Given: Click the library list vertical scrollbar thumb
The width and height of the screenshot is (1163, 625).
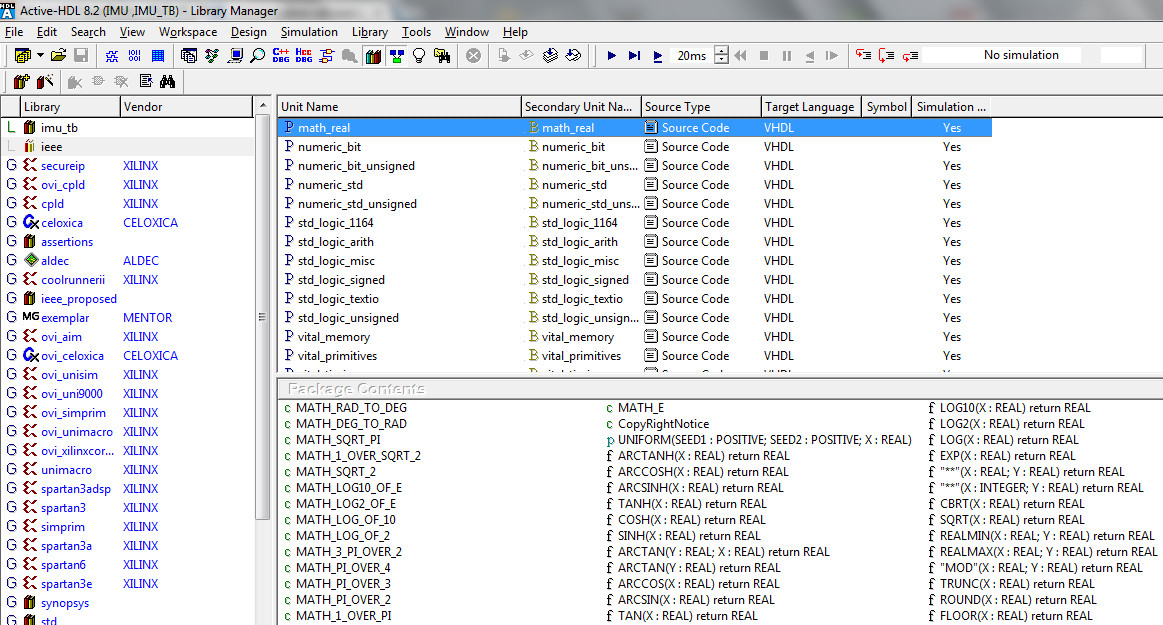Looking at the screenshot, I should click(263, 318).
